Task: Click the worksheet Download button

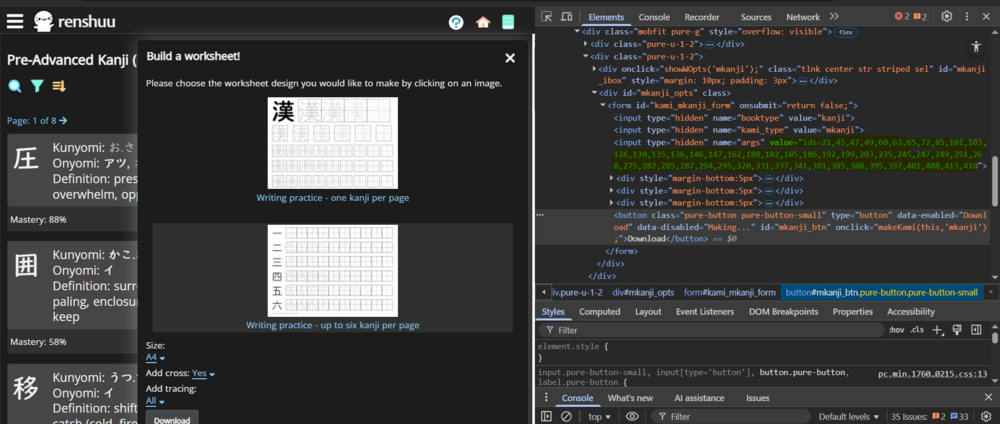Action: click(x=171, y=418)
